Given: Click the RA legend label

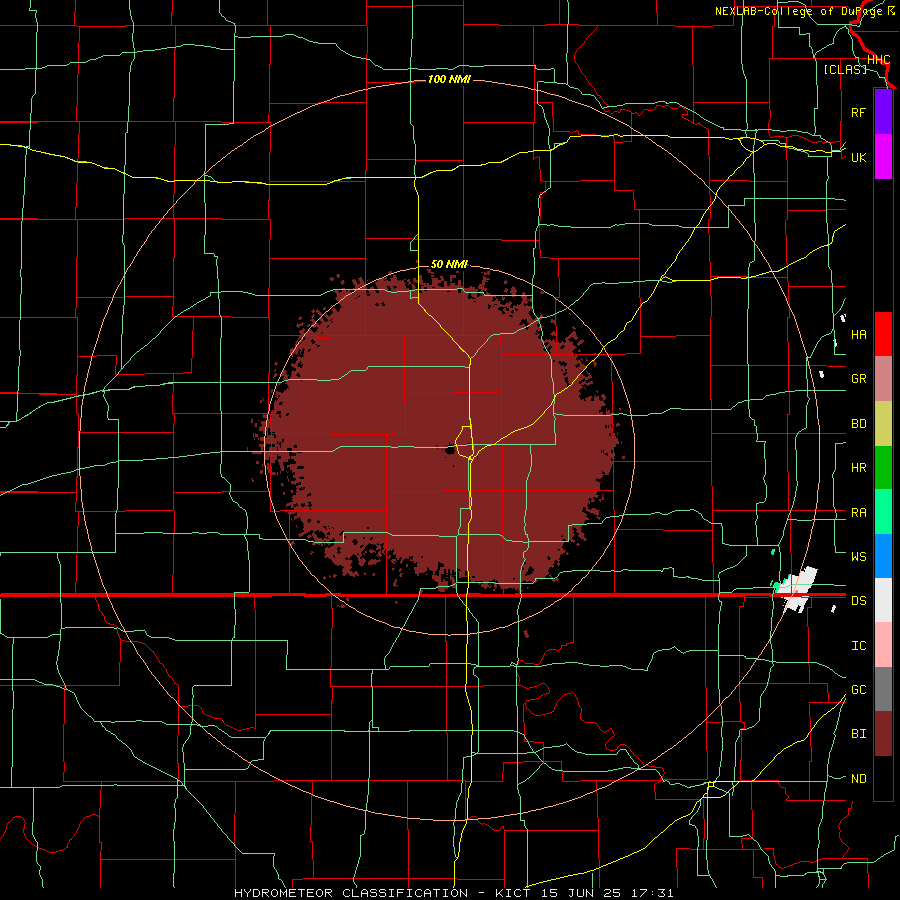Looking at the screenshot, I should pos(858,513).
